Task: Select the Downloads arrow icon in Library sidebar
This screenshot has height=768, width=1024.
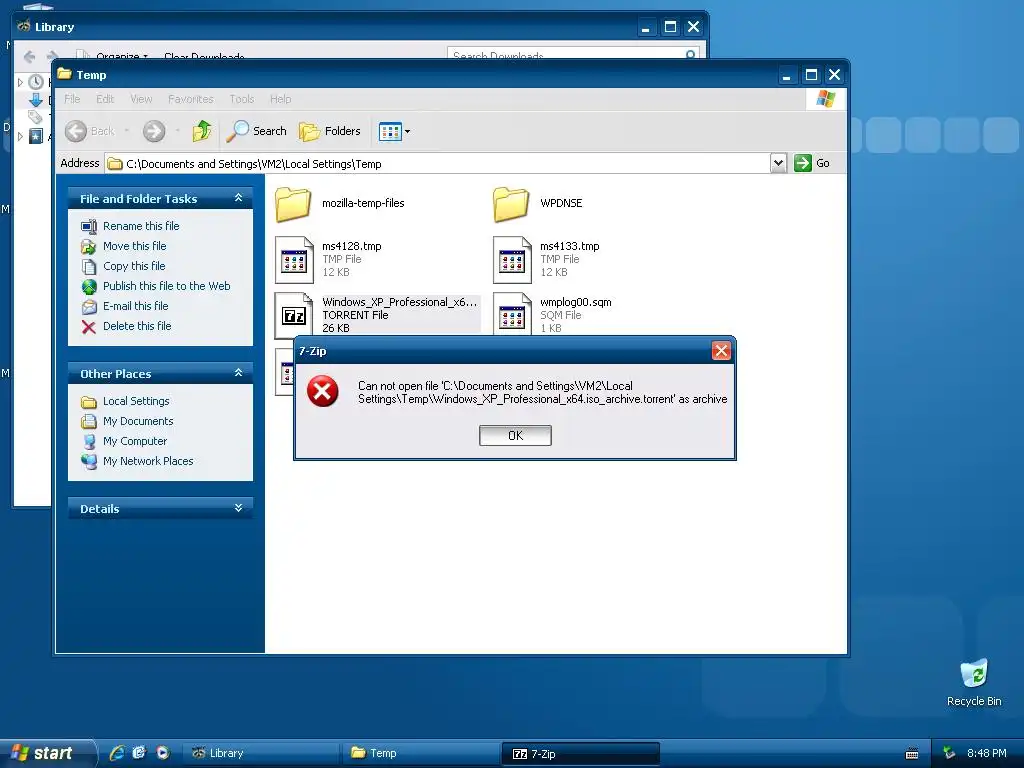Action: point(36,100)
